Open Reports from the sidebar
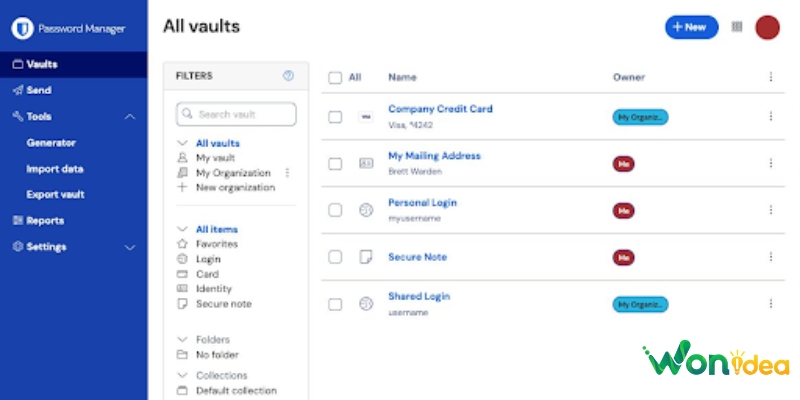The width and height of the screenshot is (800, 400). pos(44,221)
